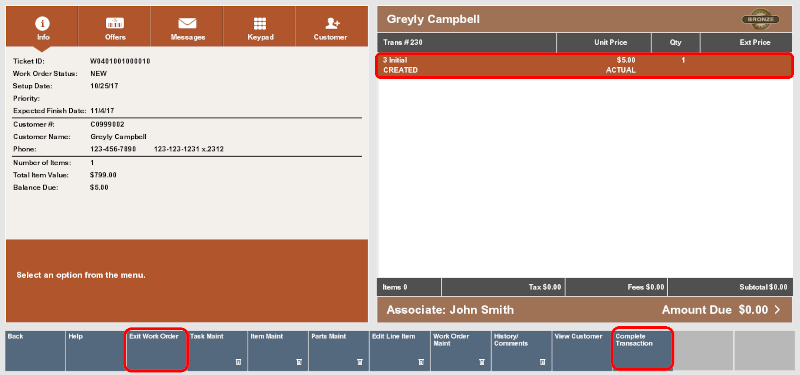The image size is (800, 375).
Task: Click the Greyly Campbell customer header
Action: click(x=433, y=19)
